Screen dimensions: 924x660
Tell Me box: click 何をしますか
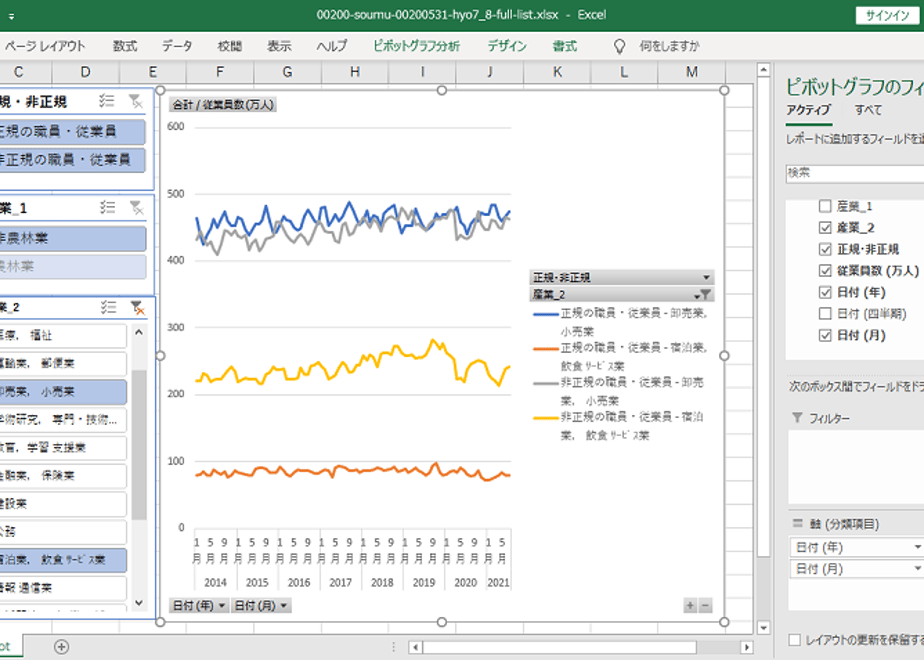669,46
